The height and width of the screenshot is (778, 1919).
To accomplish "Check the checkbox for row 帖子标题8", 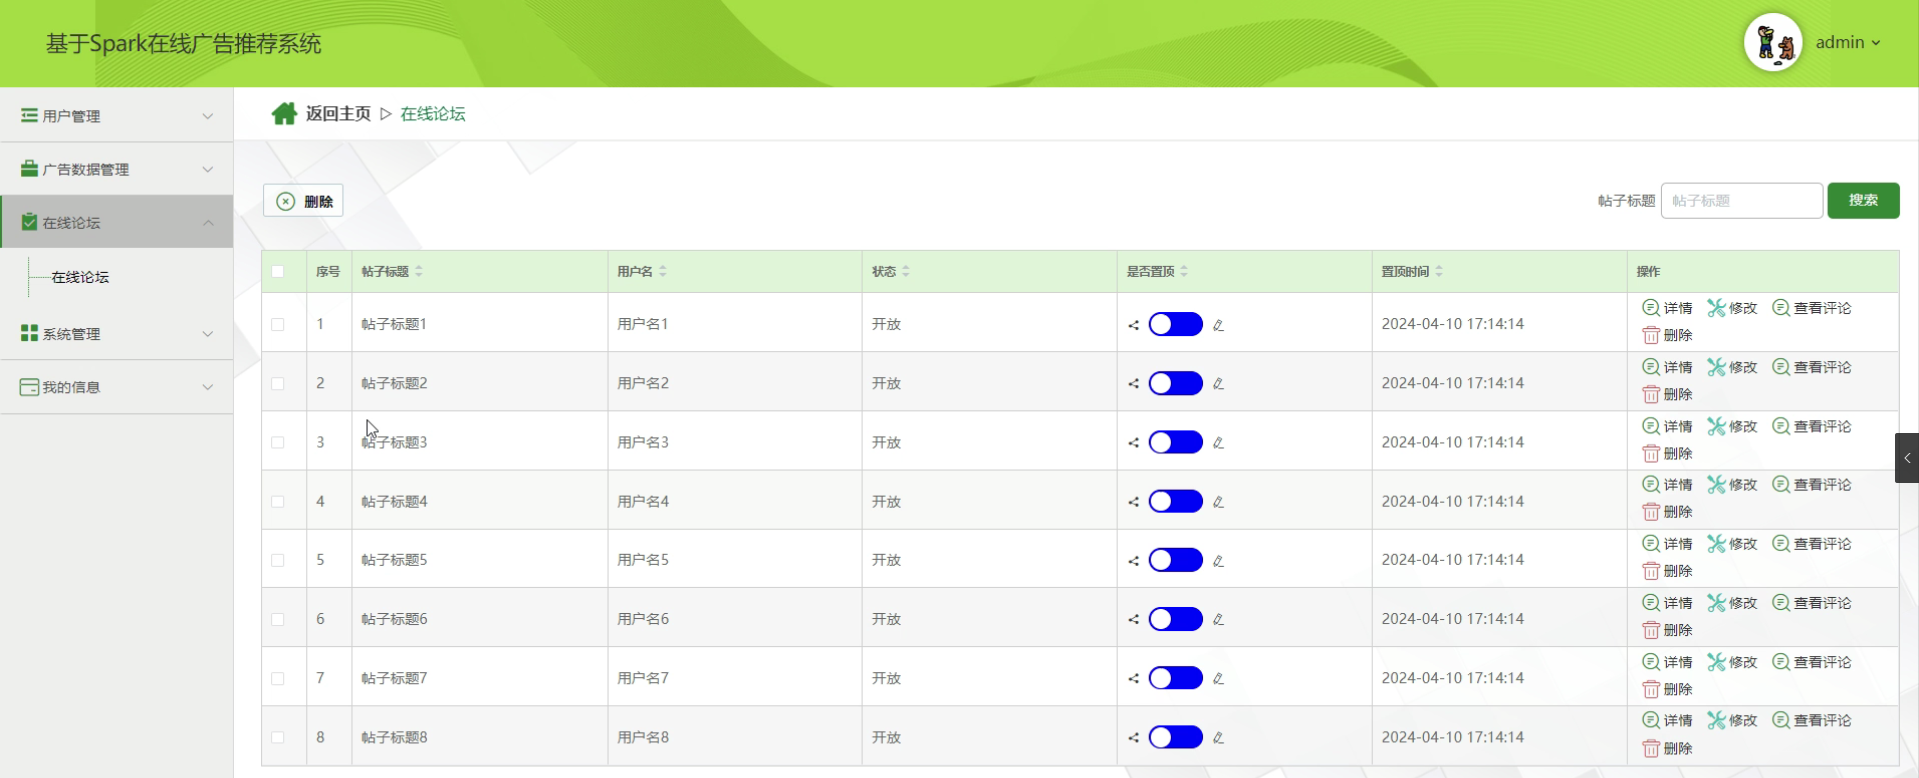I will coord(278,738).
